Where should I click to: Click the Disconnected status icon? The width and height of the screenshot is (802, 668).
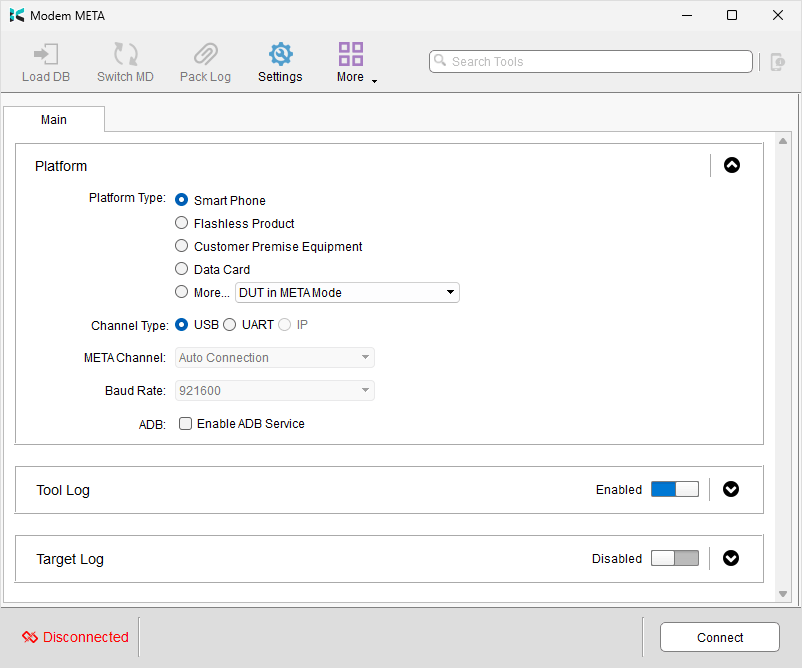30,637
